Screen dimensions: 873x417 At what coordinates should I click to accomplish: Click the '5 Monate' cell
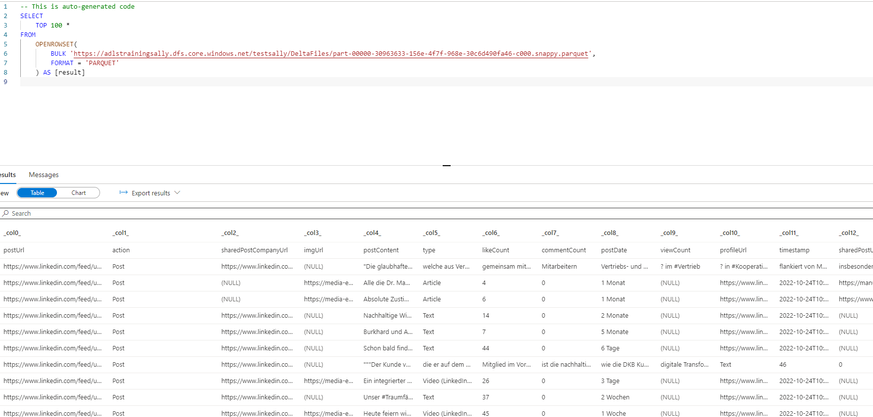point(615,332)
